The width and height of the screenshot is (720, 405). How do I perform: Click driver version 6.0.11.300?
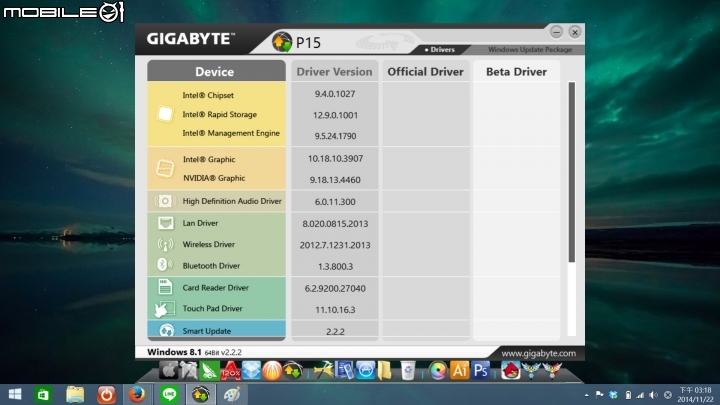(335, 202)
